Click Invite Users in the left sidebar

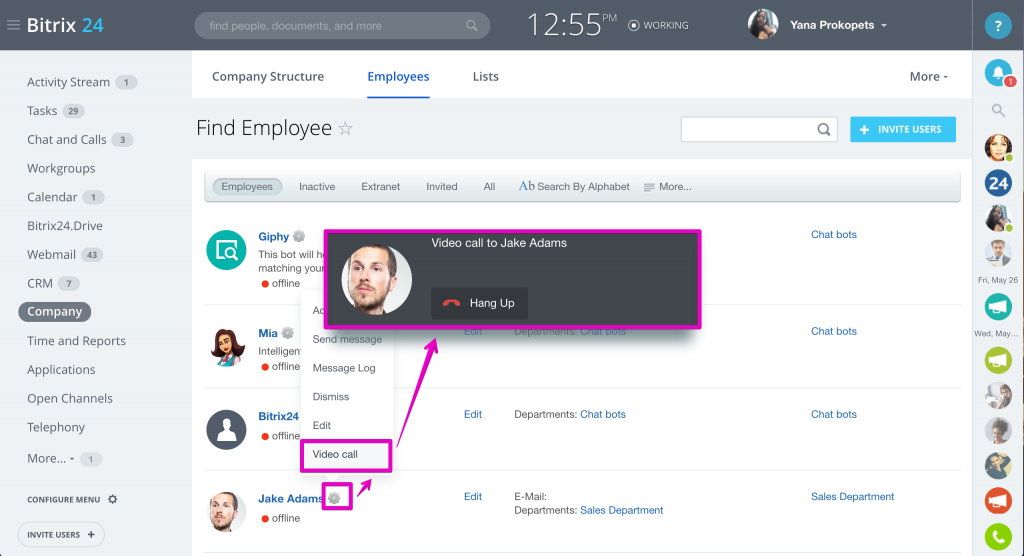point(61,534)
